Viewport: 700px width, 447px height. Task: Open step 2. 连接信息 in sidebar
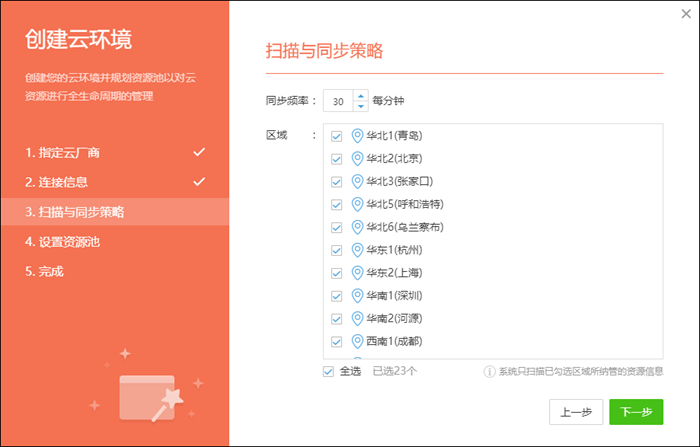(56, 182)
